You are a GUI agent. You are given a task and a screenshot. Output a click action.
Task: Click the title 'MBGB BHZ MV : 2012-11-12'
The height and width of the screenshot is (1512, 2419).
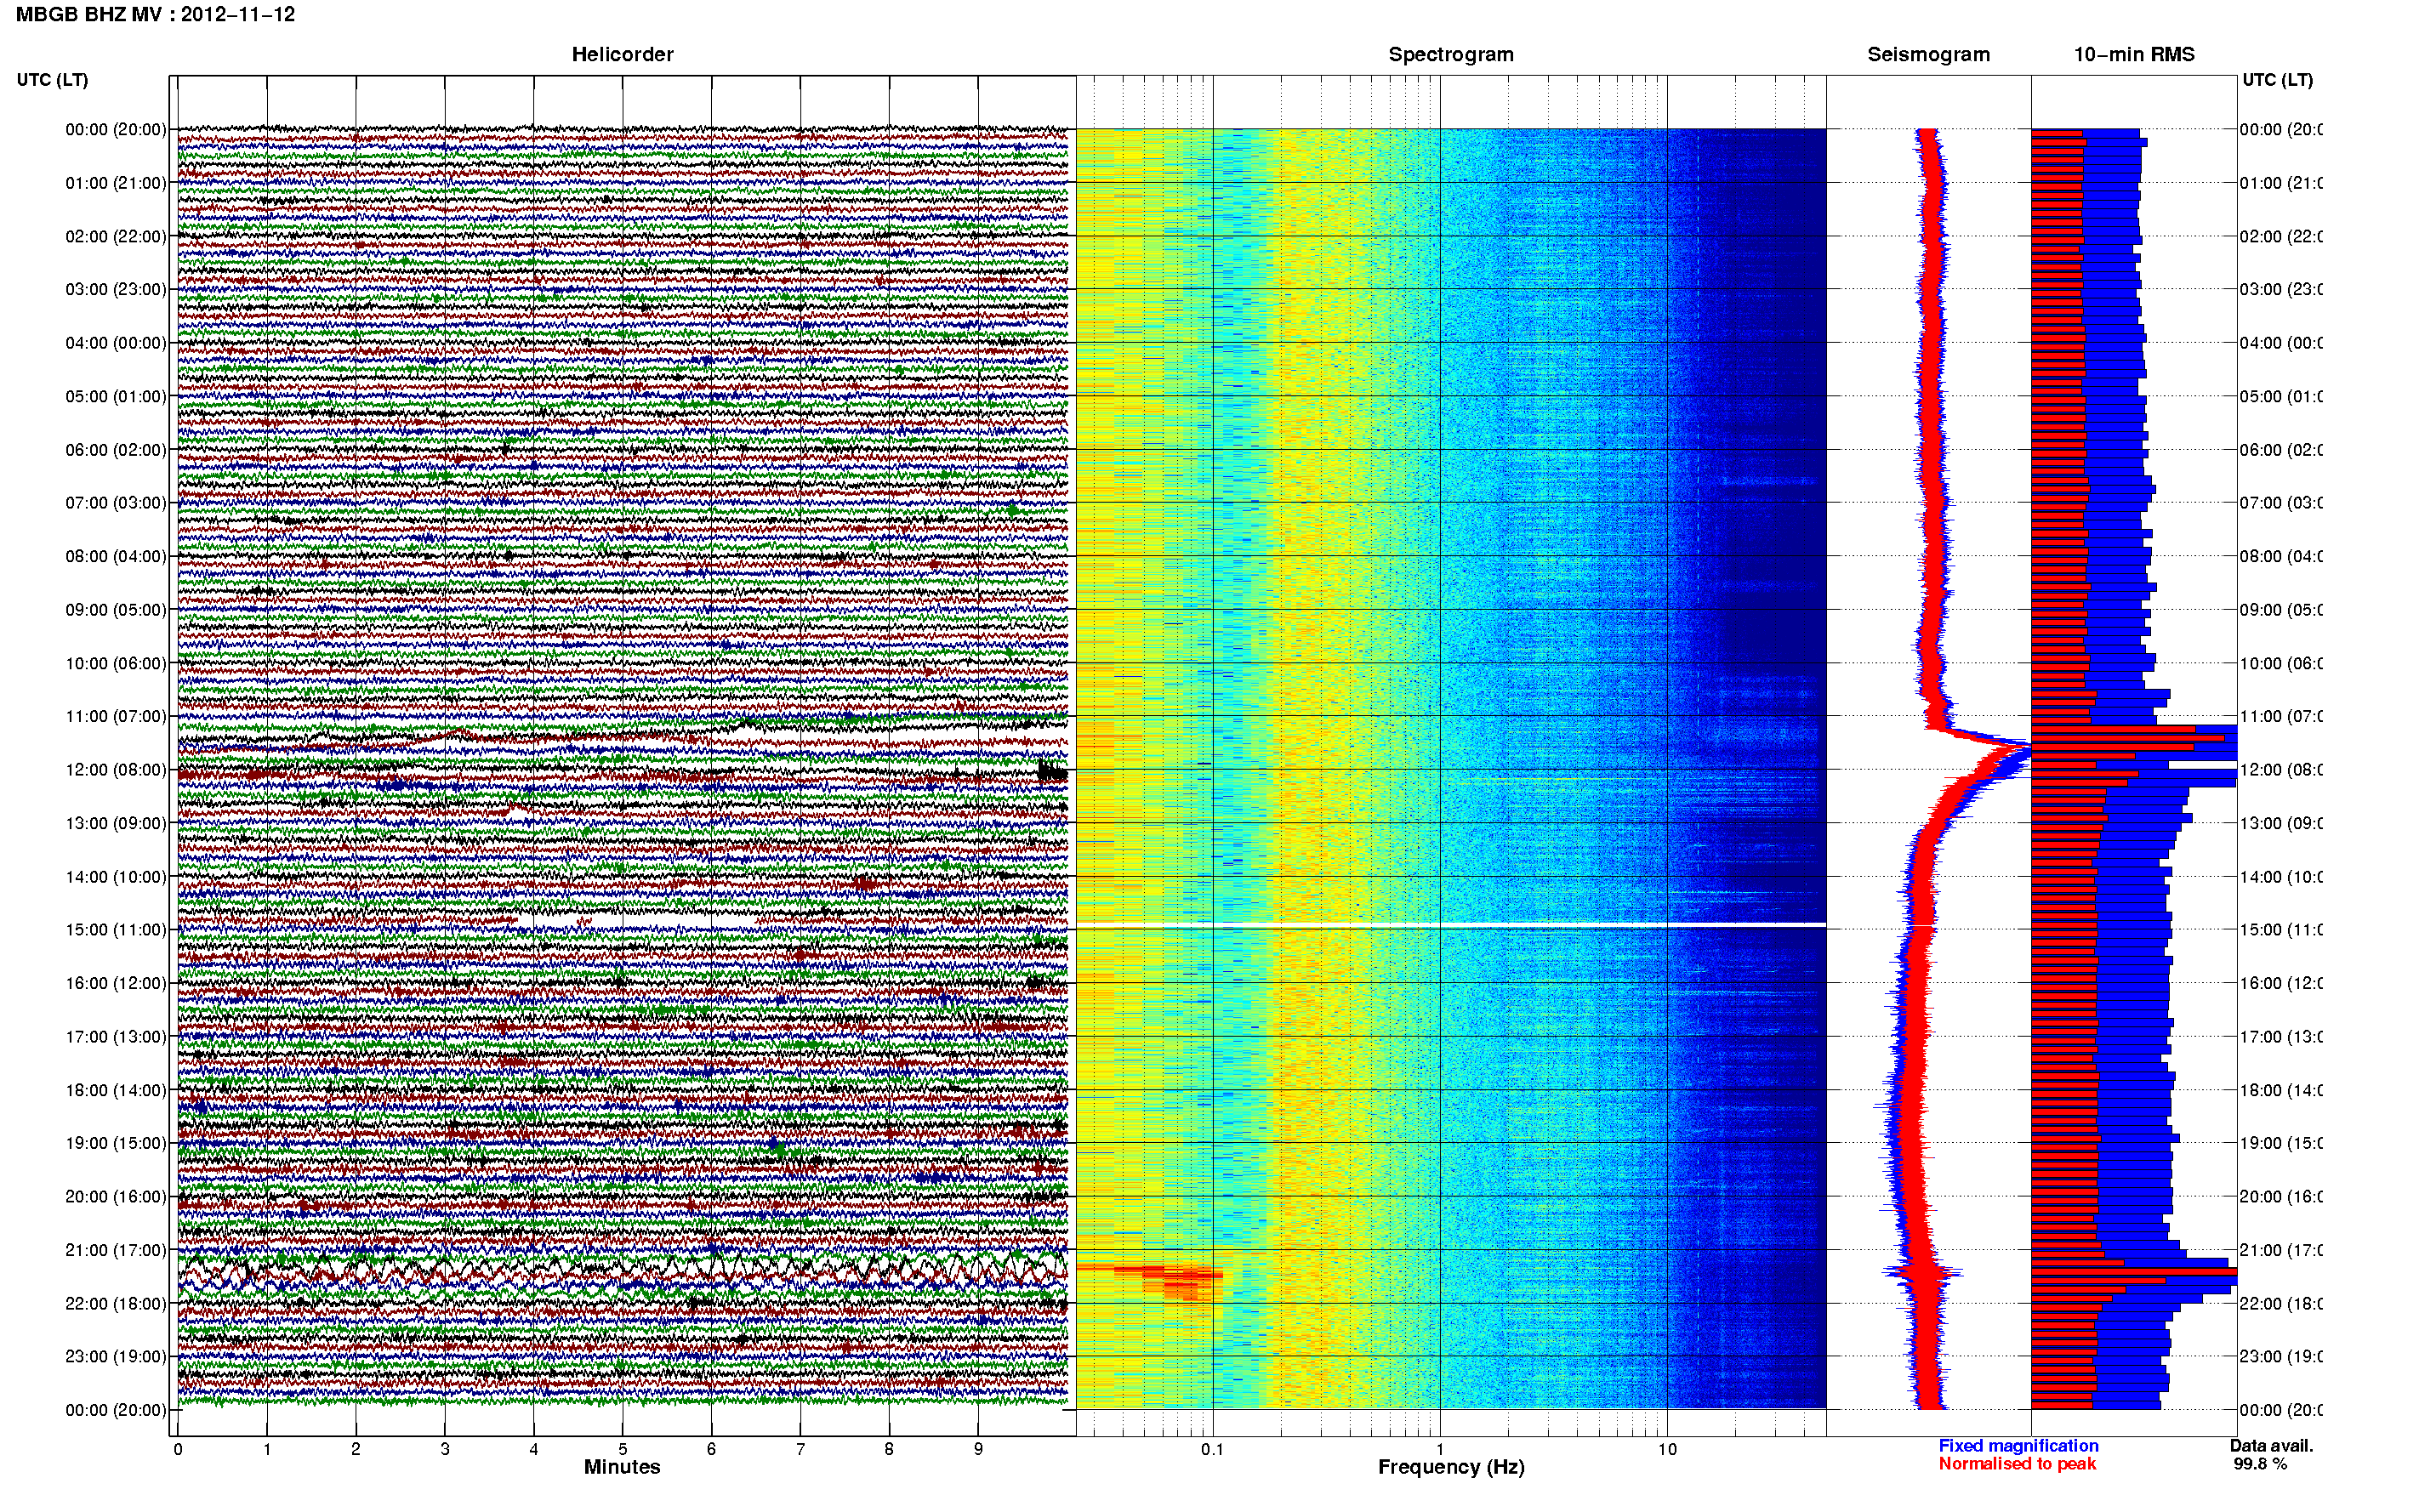pos(155,15)
